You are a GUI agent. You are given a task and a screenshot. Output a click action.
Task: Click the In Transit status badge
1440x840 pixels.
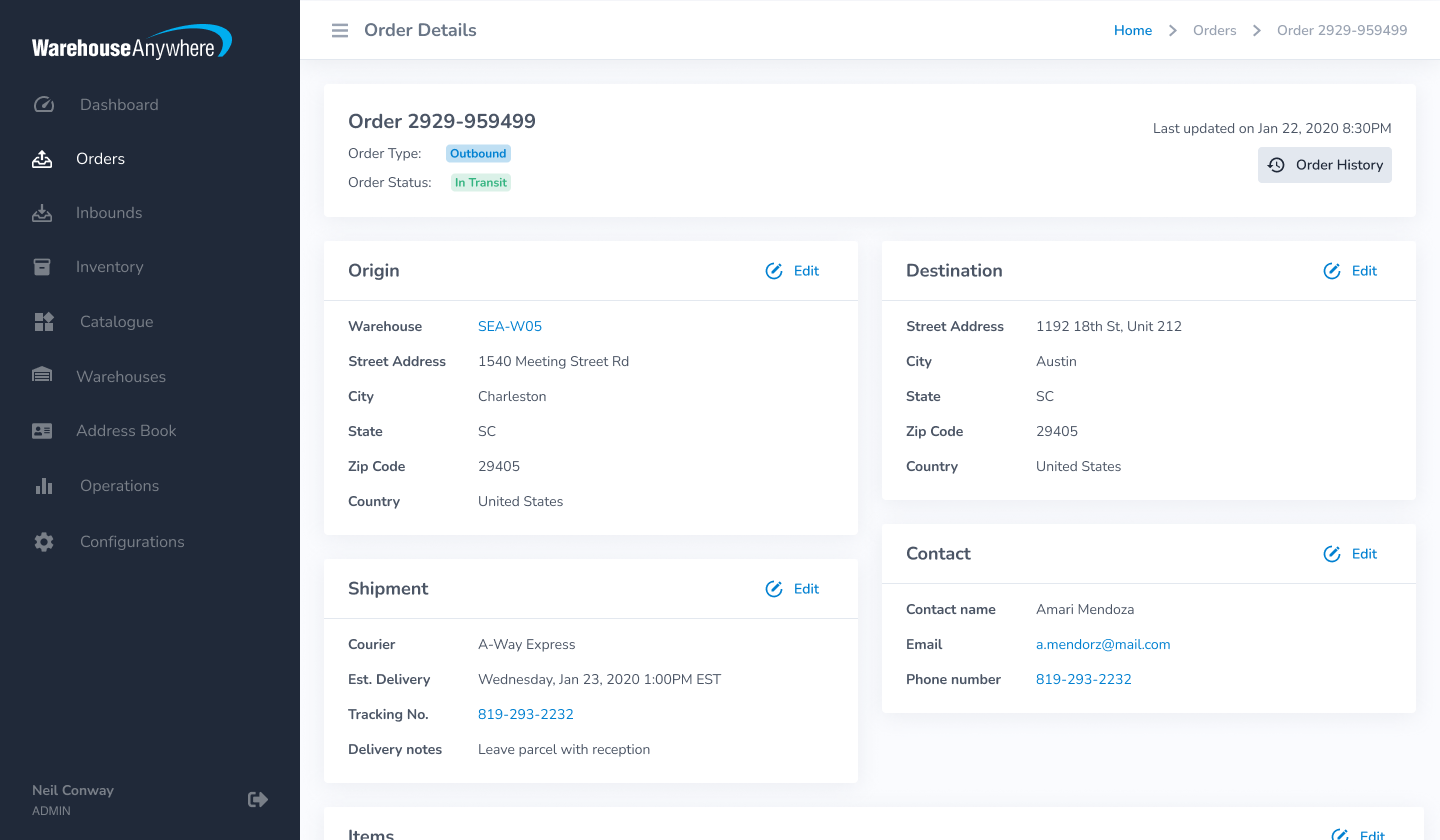(480, 182)
